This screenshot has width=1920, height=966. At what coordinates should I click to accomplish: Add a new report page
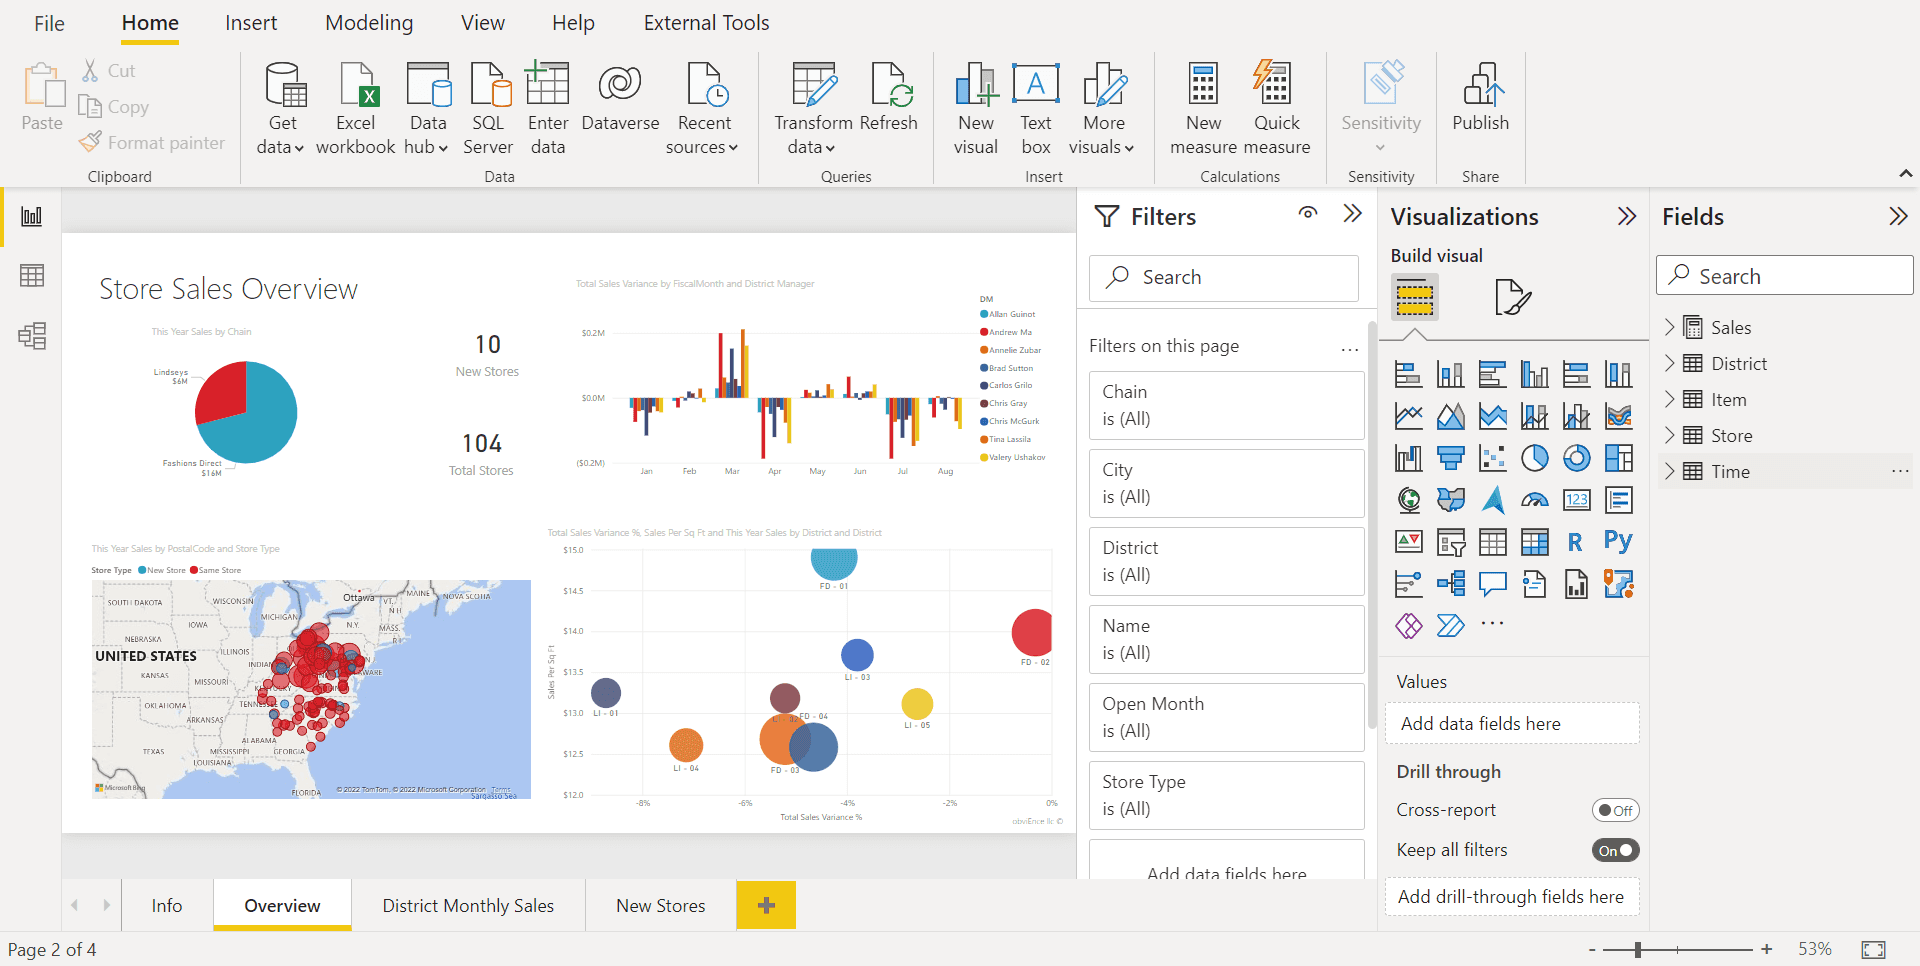(x=766, y=905)
